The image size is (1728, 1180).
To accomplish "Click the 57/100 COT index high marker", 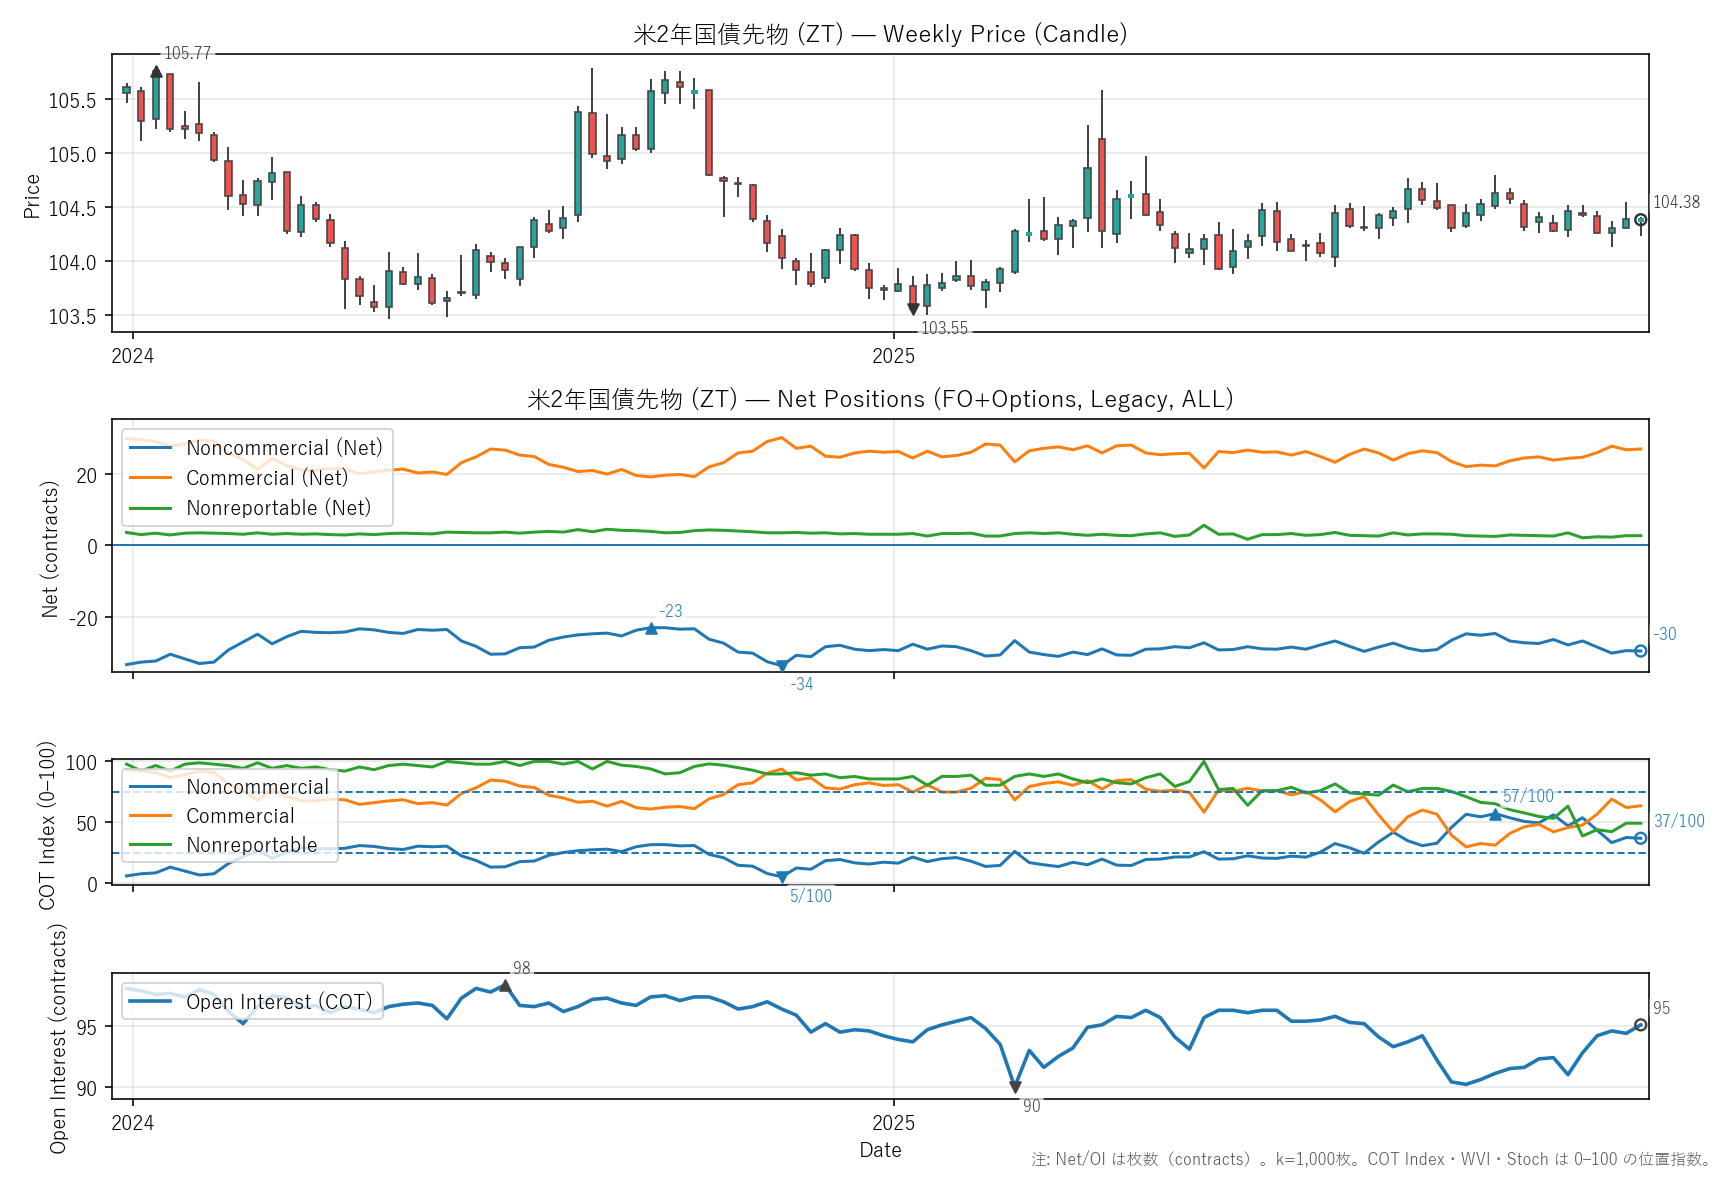I will point(1495,815).
